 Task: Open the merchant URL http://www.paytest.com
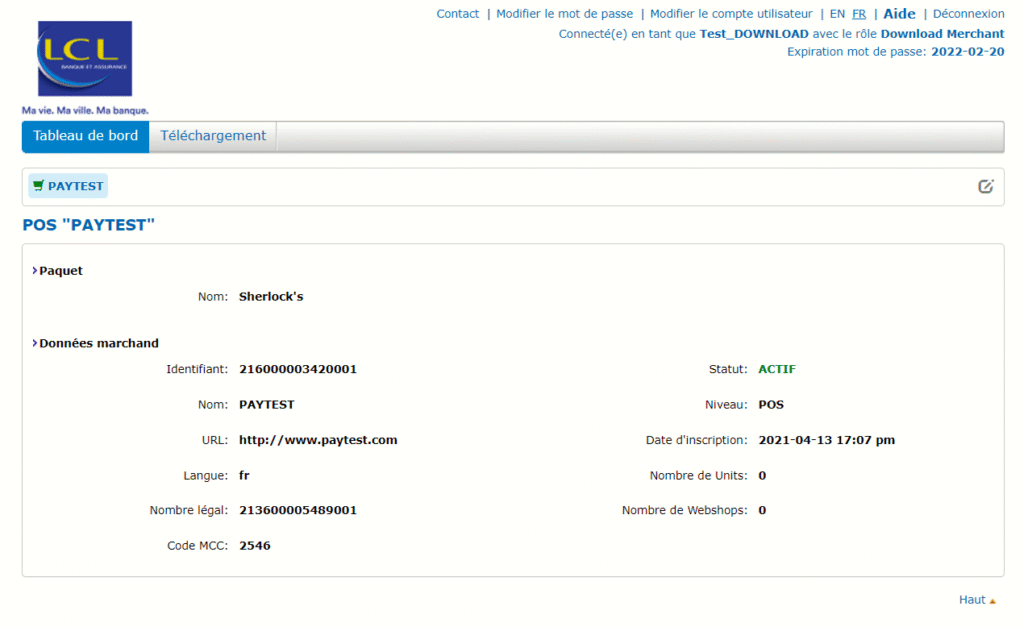317,439
